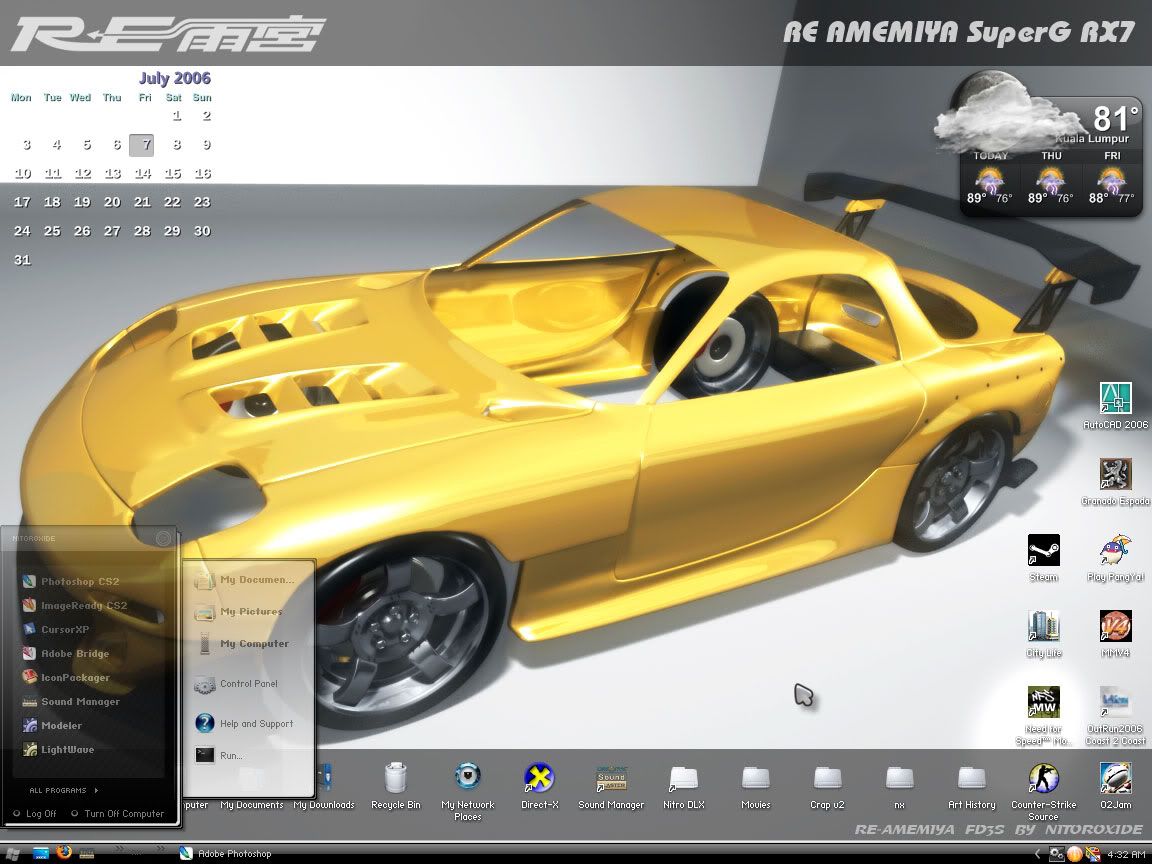Expand the quick launch overflow chevron
The width and height of the screenshot is (1152, 864).
click(119, 851)
